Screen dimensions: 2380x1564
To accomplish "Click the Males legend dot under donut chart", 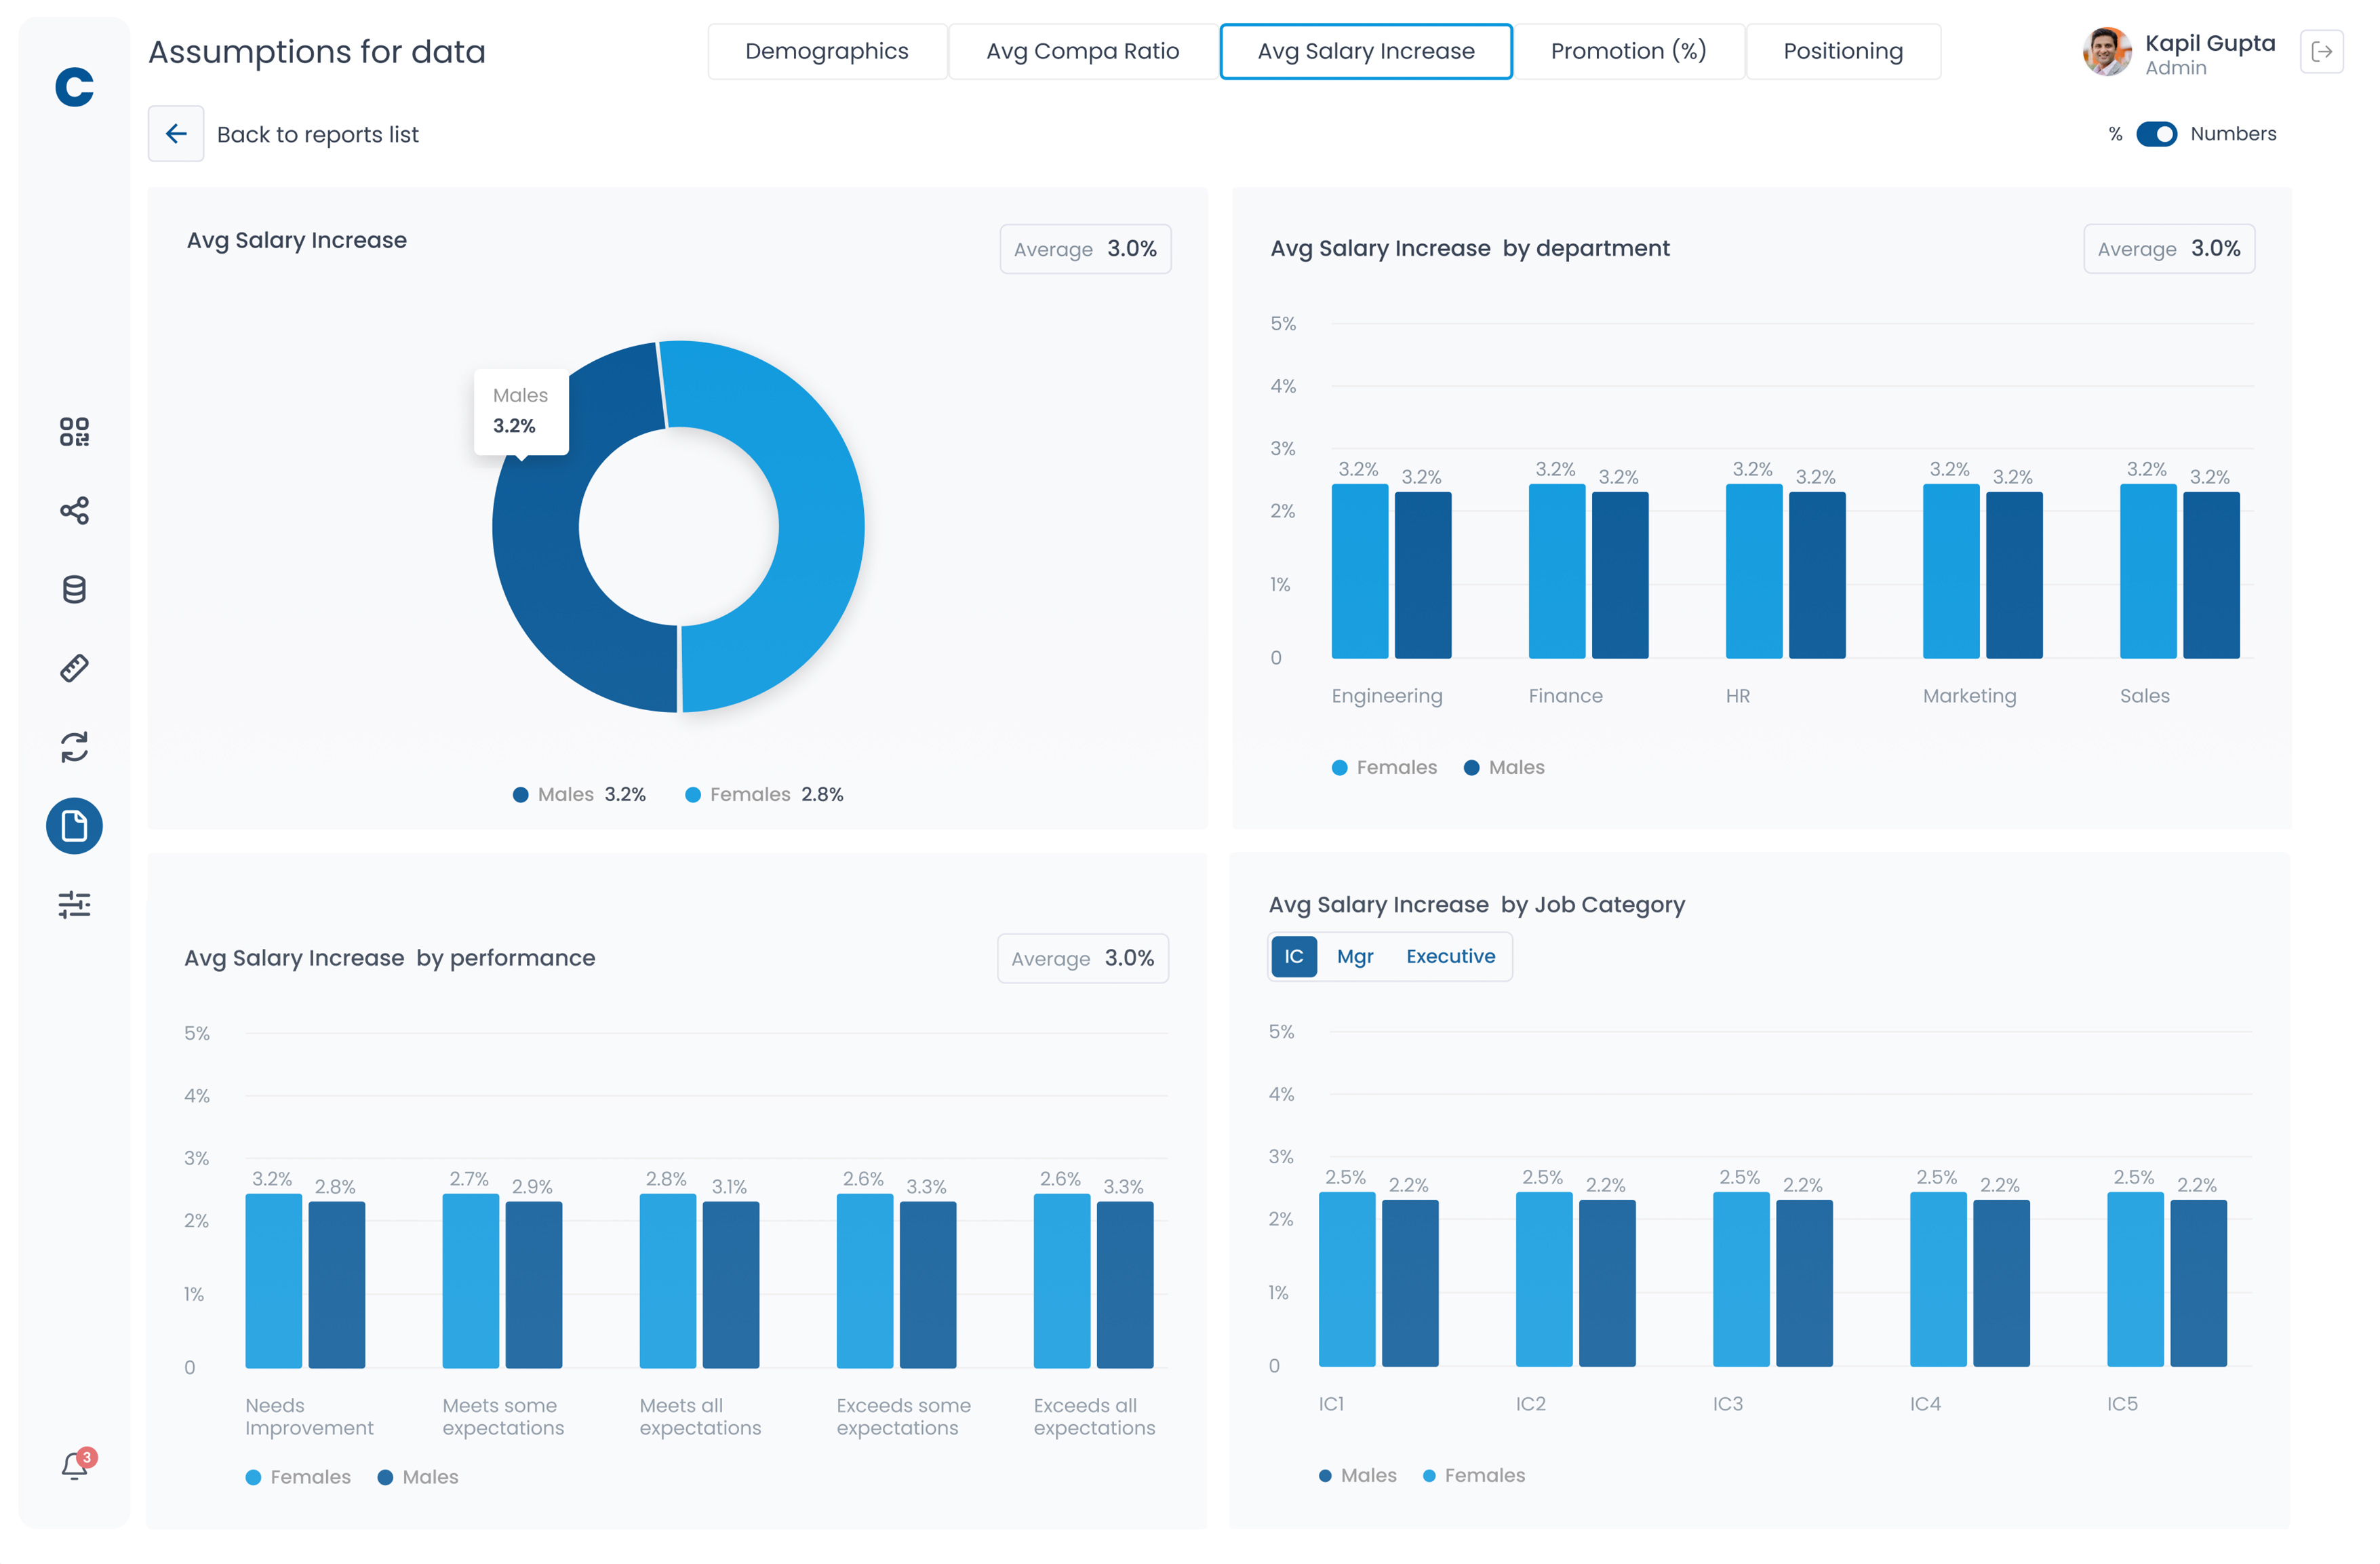I will [x=521, y=794].
